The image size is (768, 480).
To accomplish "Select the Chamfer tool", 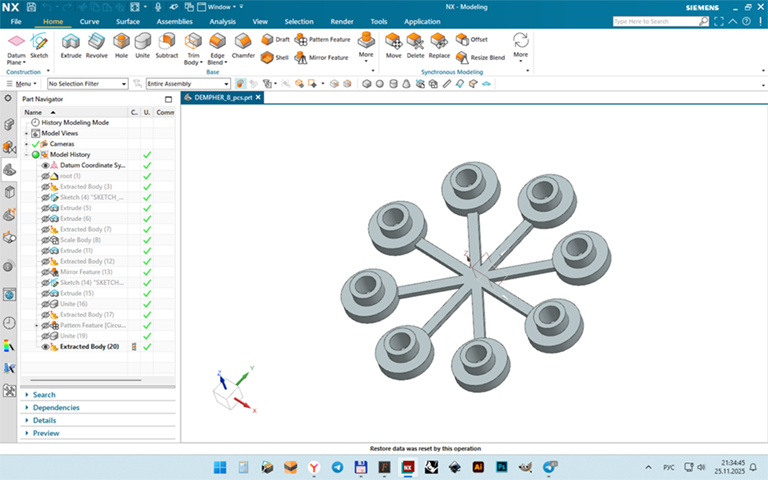I will [243, 46].
